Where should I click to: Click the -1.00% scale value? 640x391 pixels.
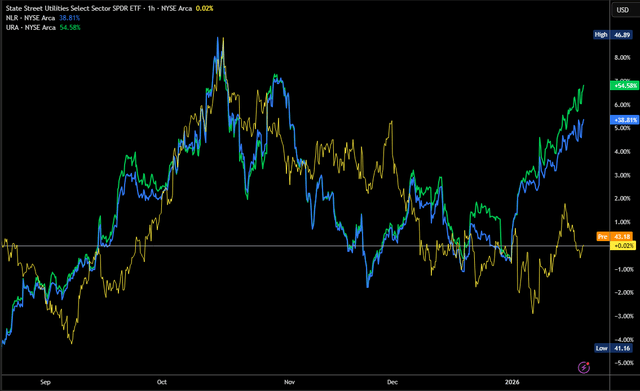(x=623, y=269)
